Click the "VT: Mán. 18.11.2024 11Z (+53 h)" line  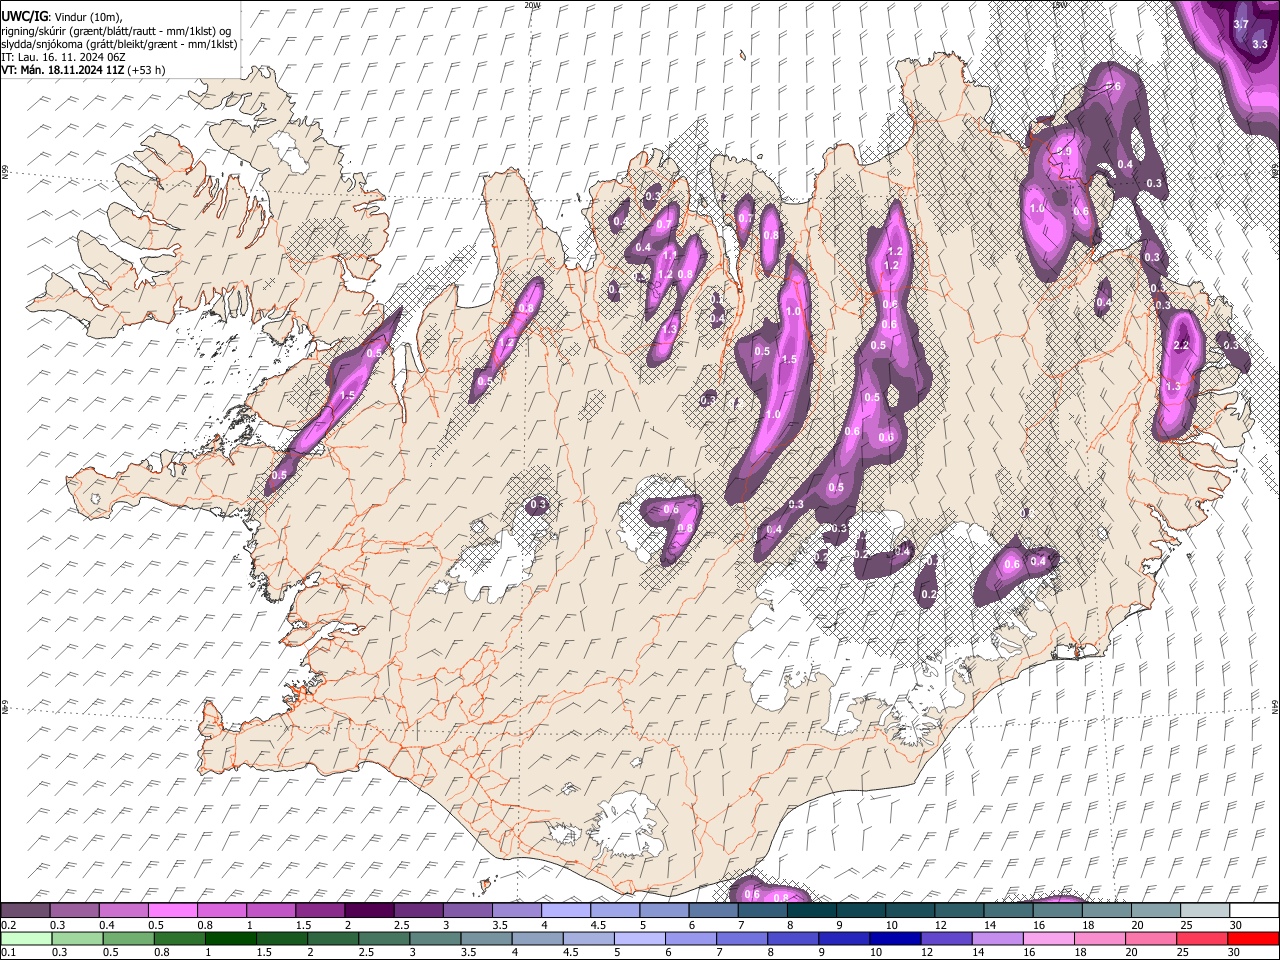click(83, 70)
